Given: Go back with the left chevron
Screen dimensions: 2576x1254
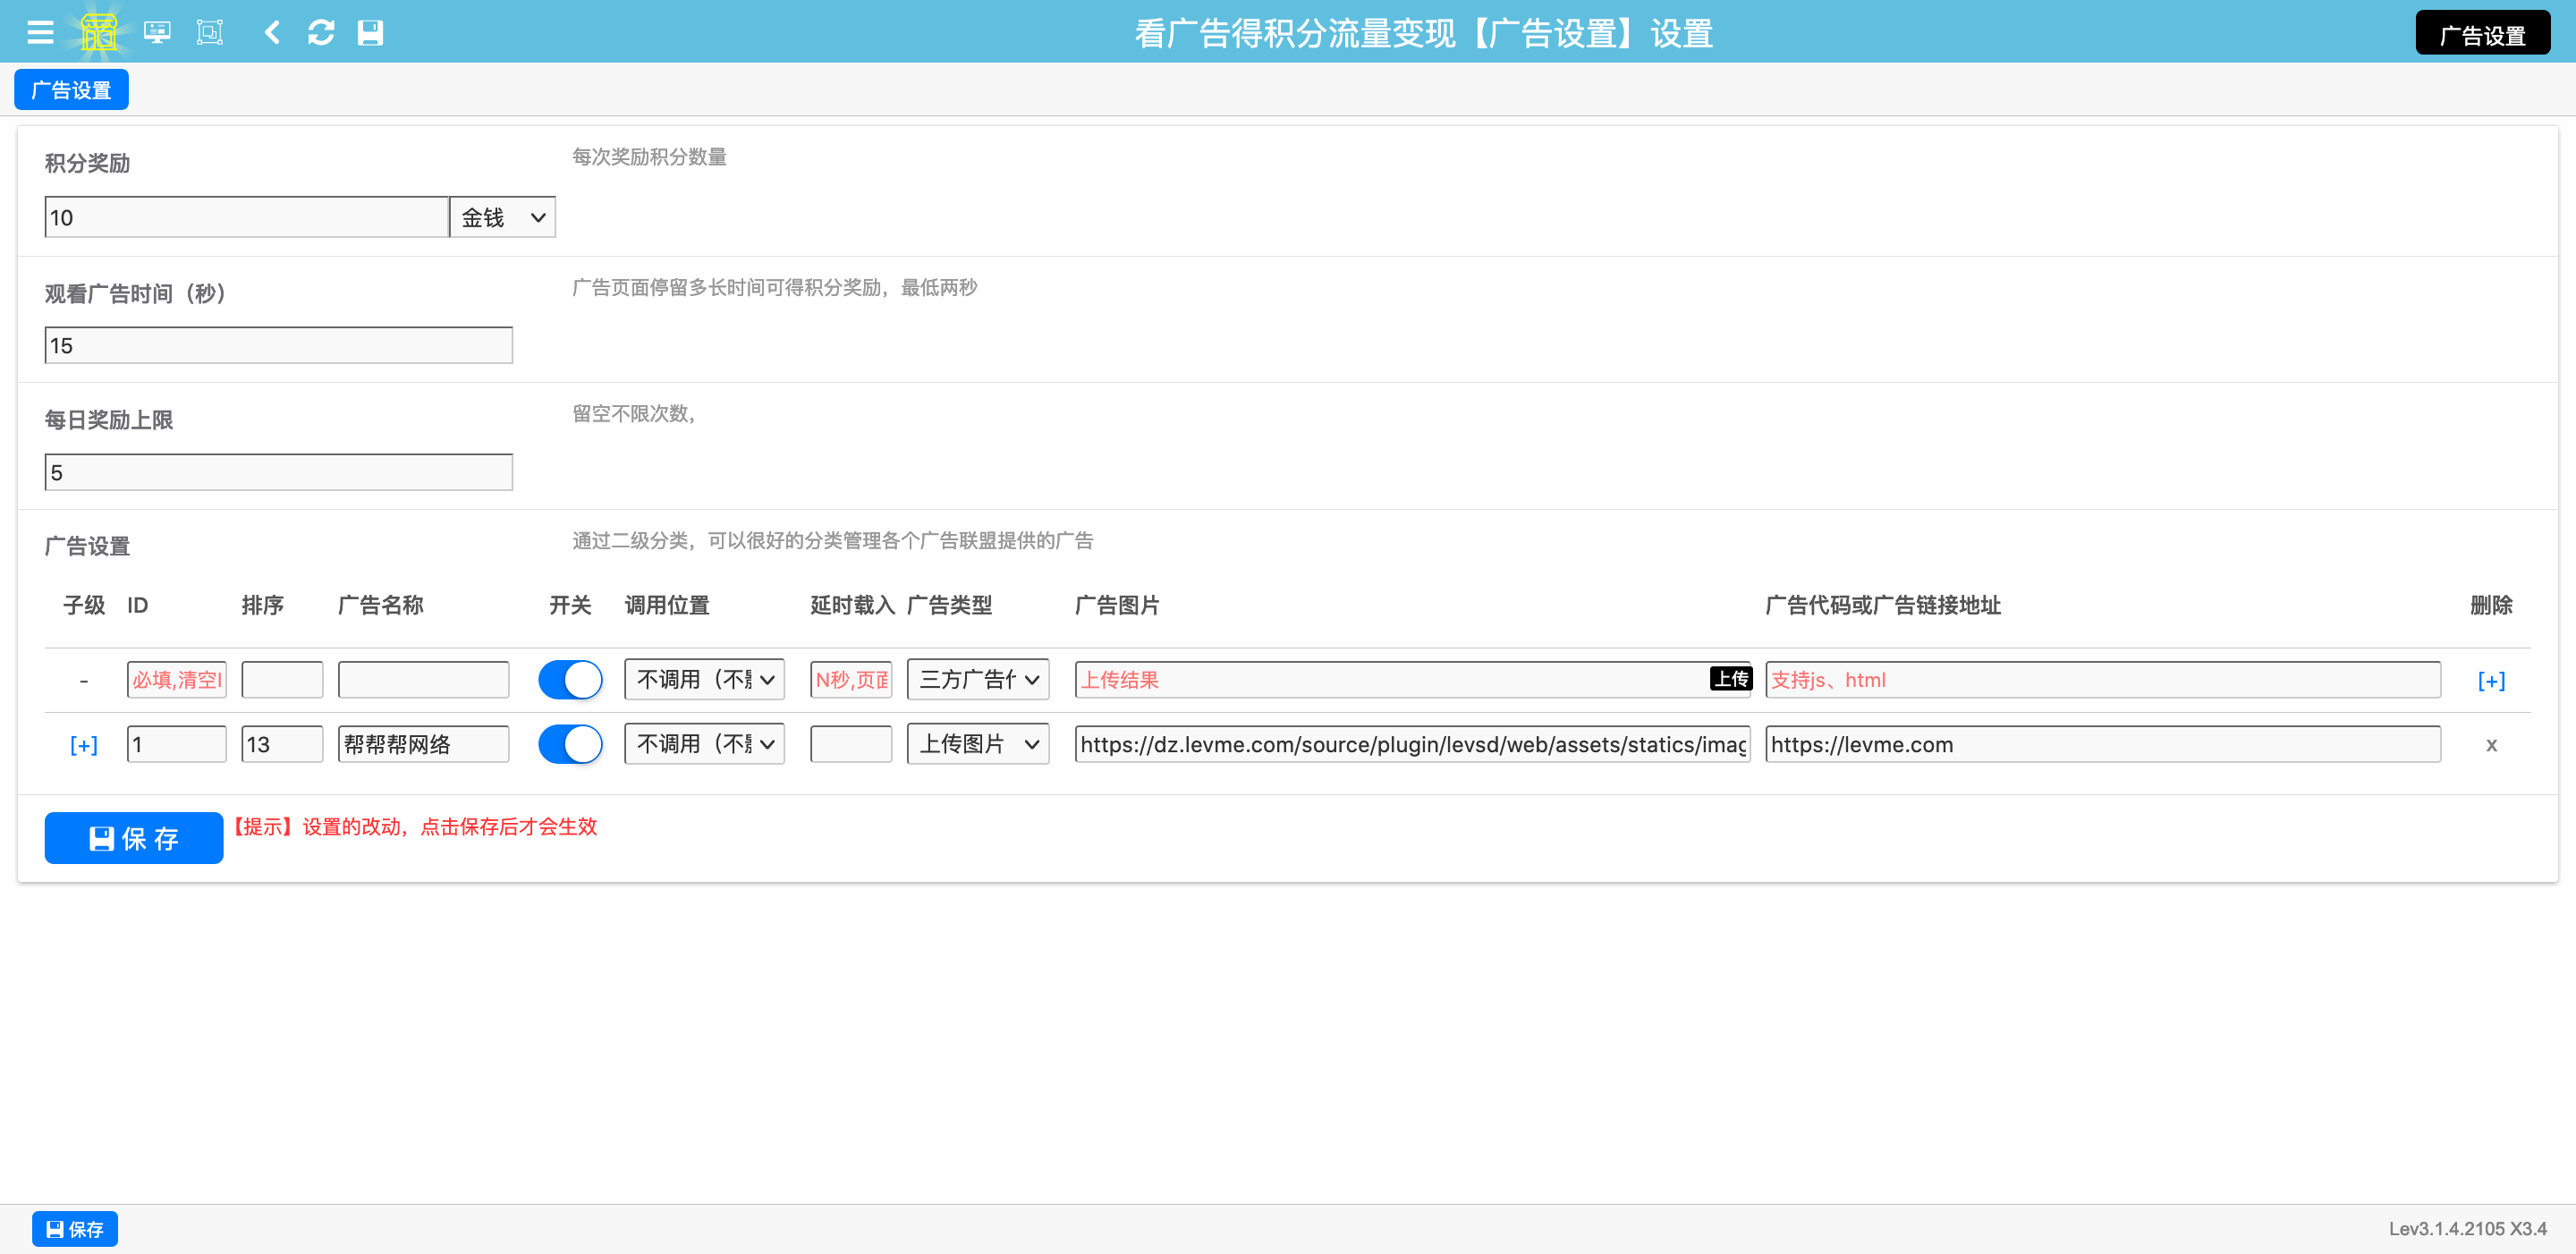Looking at the screenshot, I should click(271, 33).
